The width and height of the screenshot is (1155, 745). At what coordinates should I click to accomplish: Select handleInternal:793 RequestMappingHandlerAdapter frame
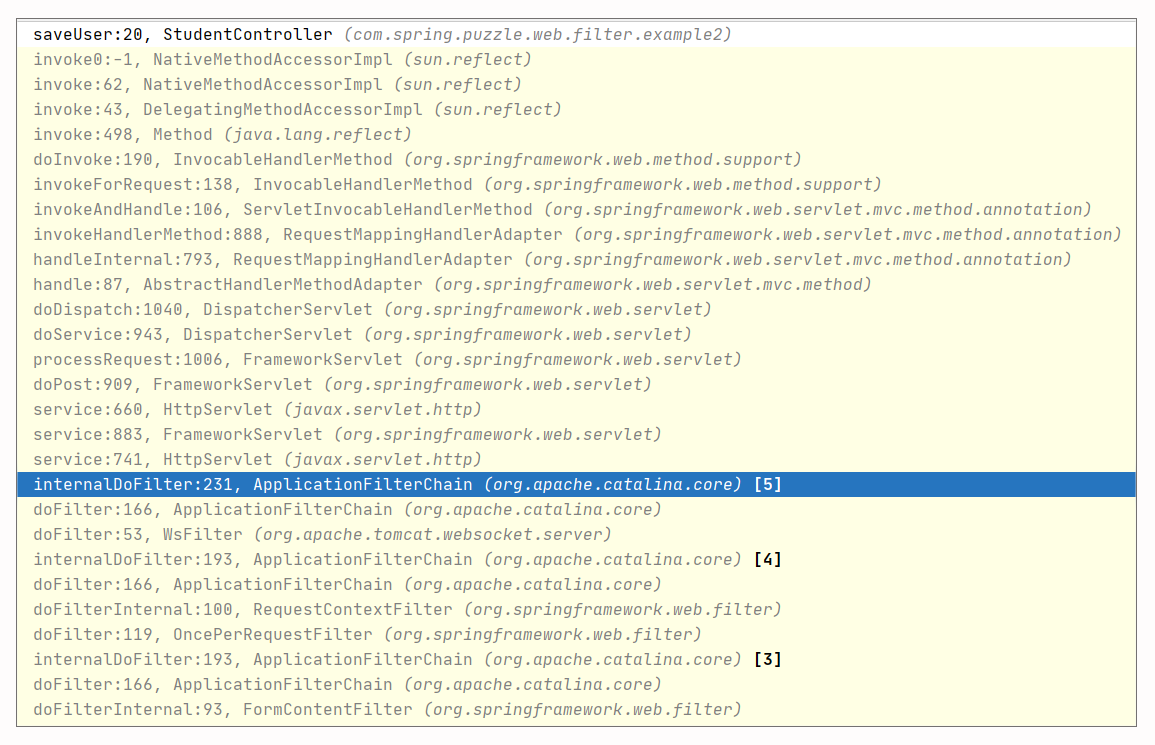(552, 260)
